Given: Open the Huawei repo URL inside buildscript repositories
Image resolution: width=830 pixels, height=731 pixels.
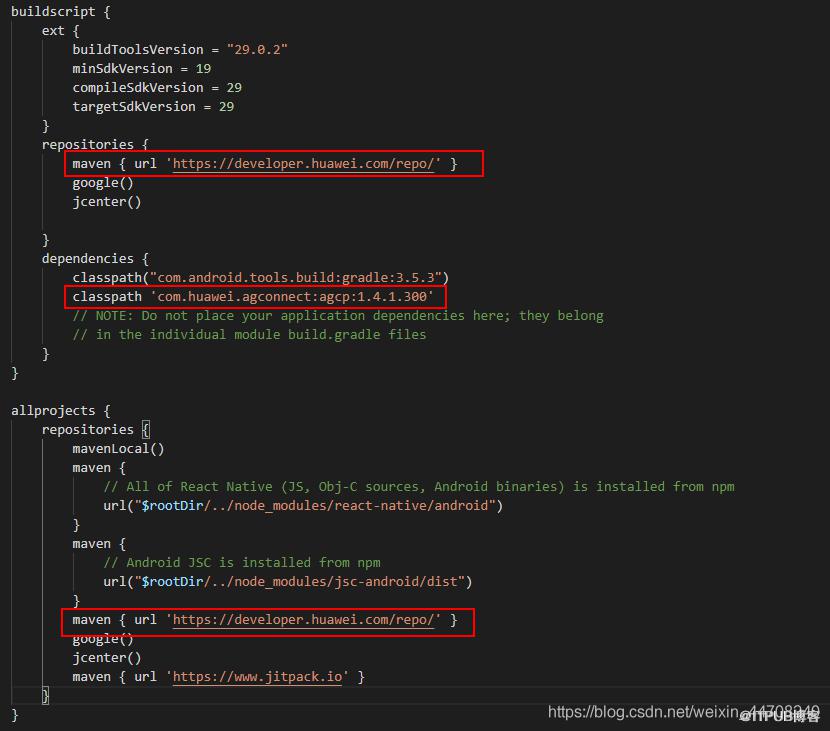Looking at the screenshot, I should tap(303, 164).
